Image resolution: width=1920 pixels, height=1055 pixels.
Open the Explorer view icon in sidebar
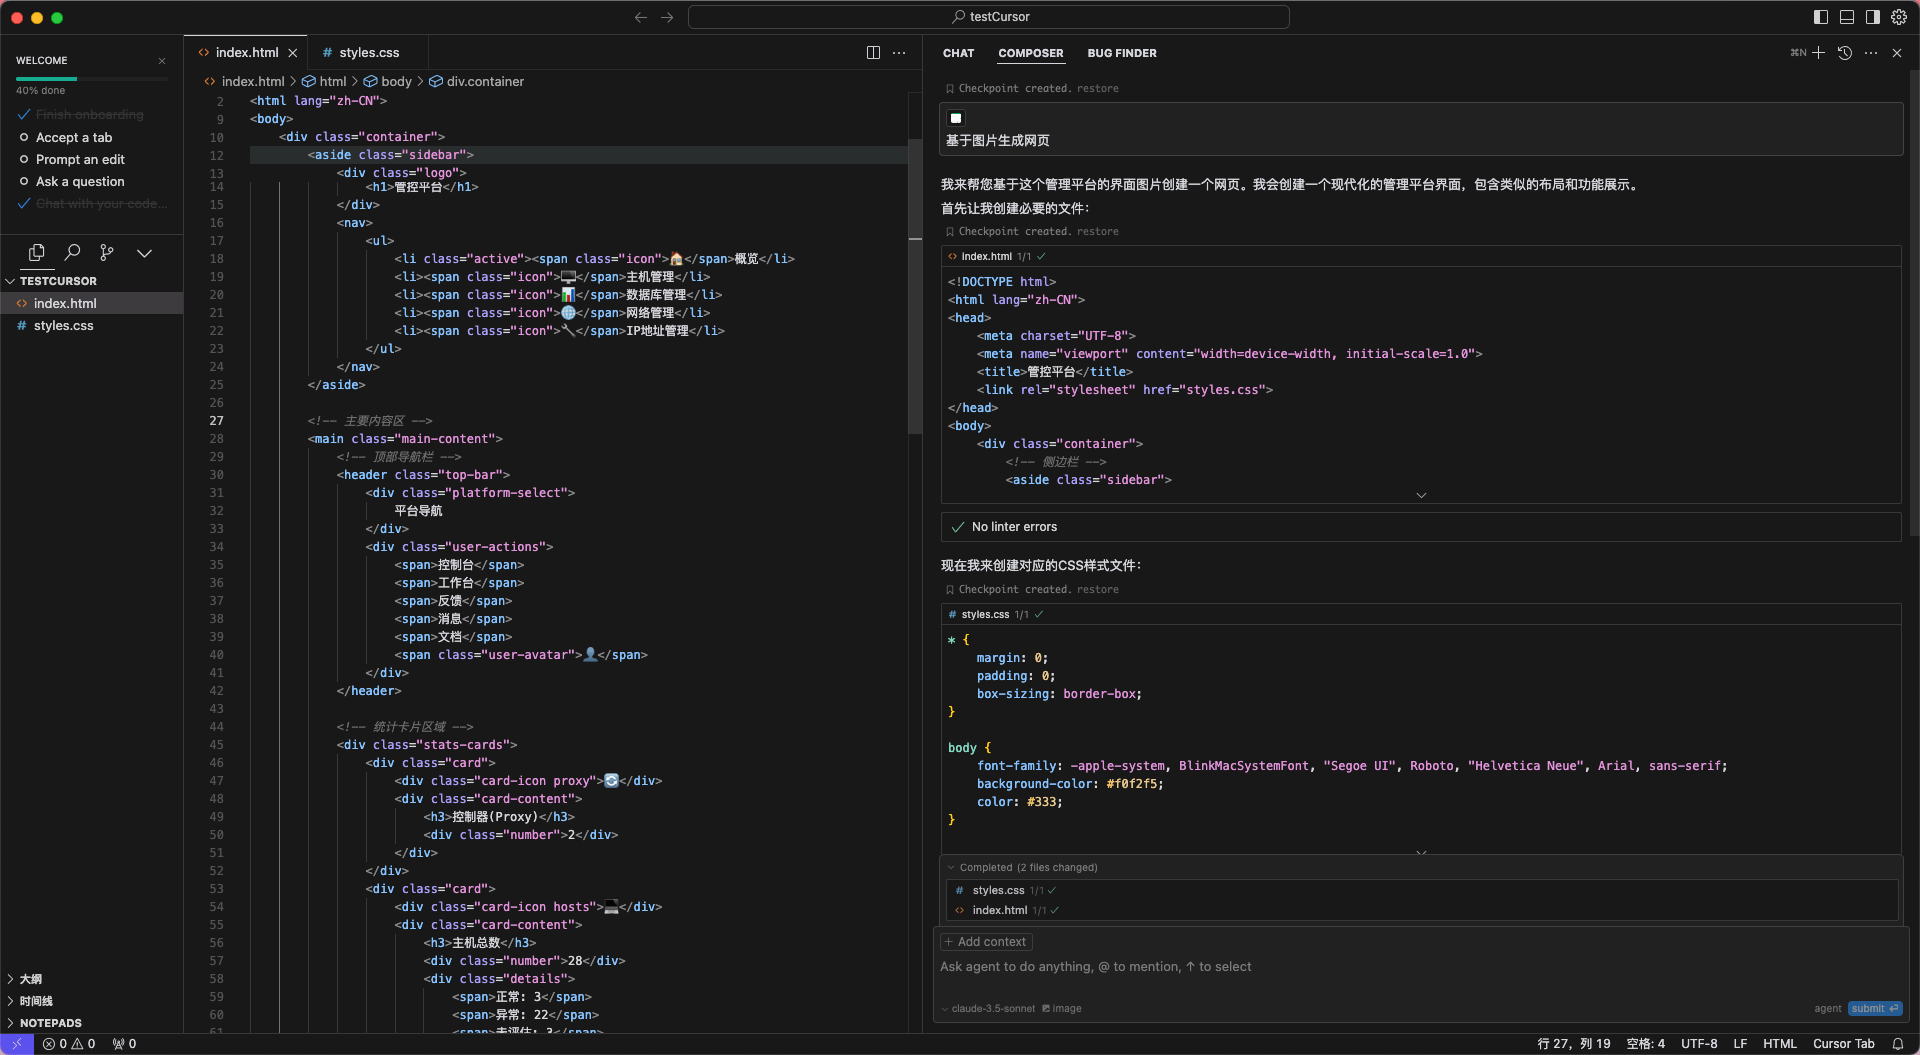(x=37, y=253)
